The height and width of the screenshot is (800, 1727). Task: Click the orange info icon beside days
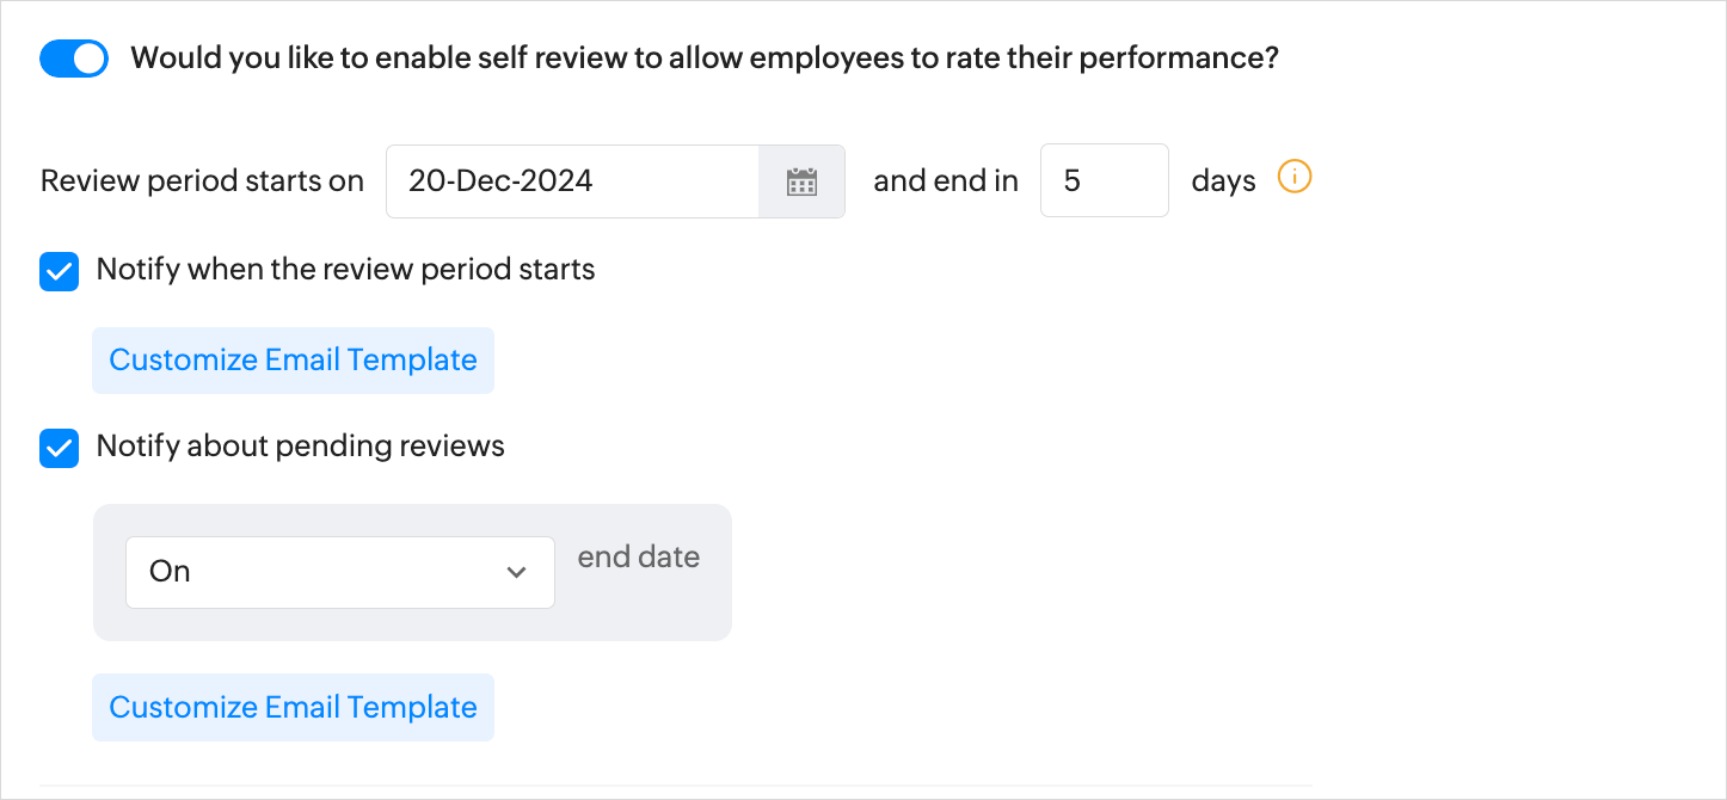point(1294,177)
